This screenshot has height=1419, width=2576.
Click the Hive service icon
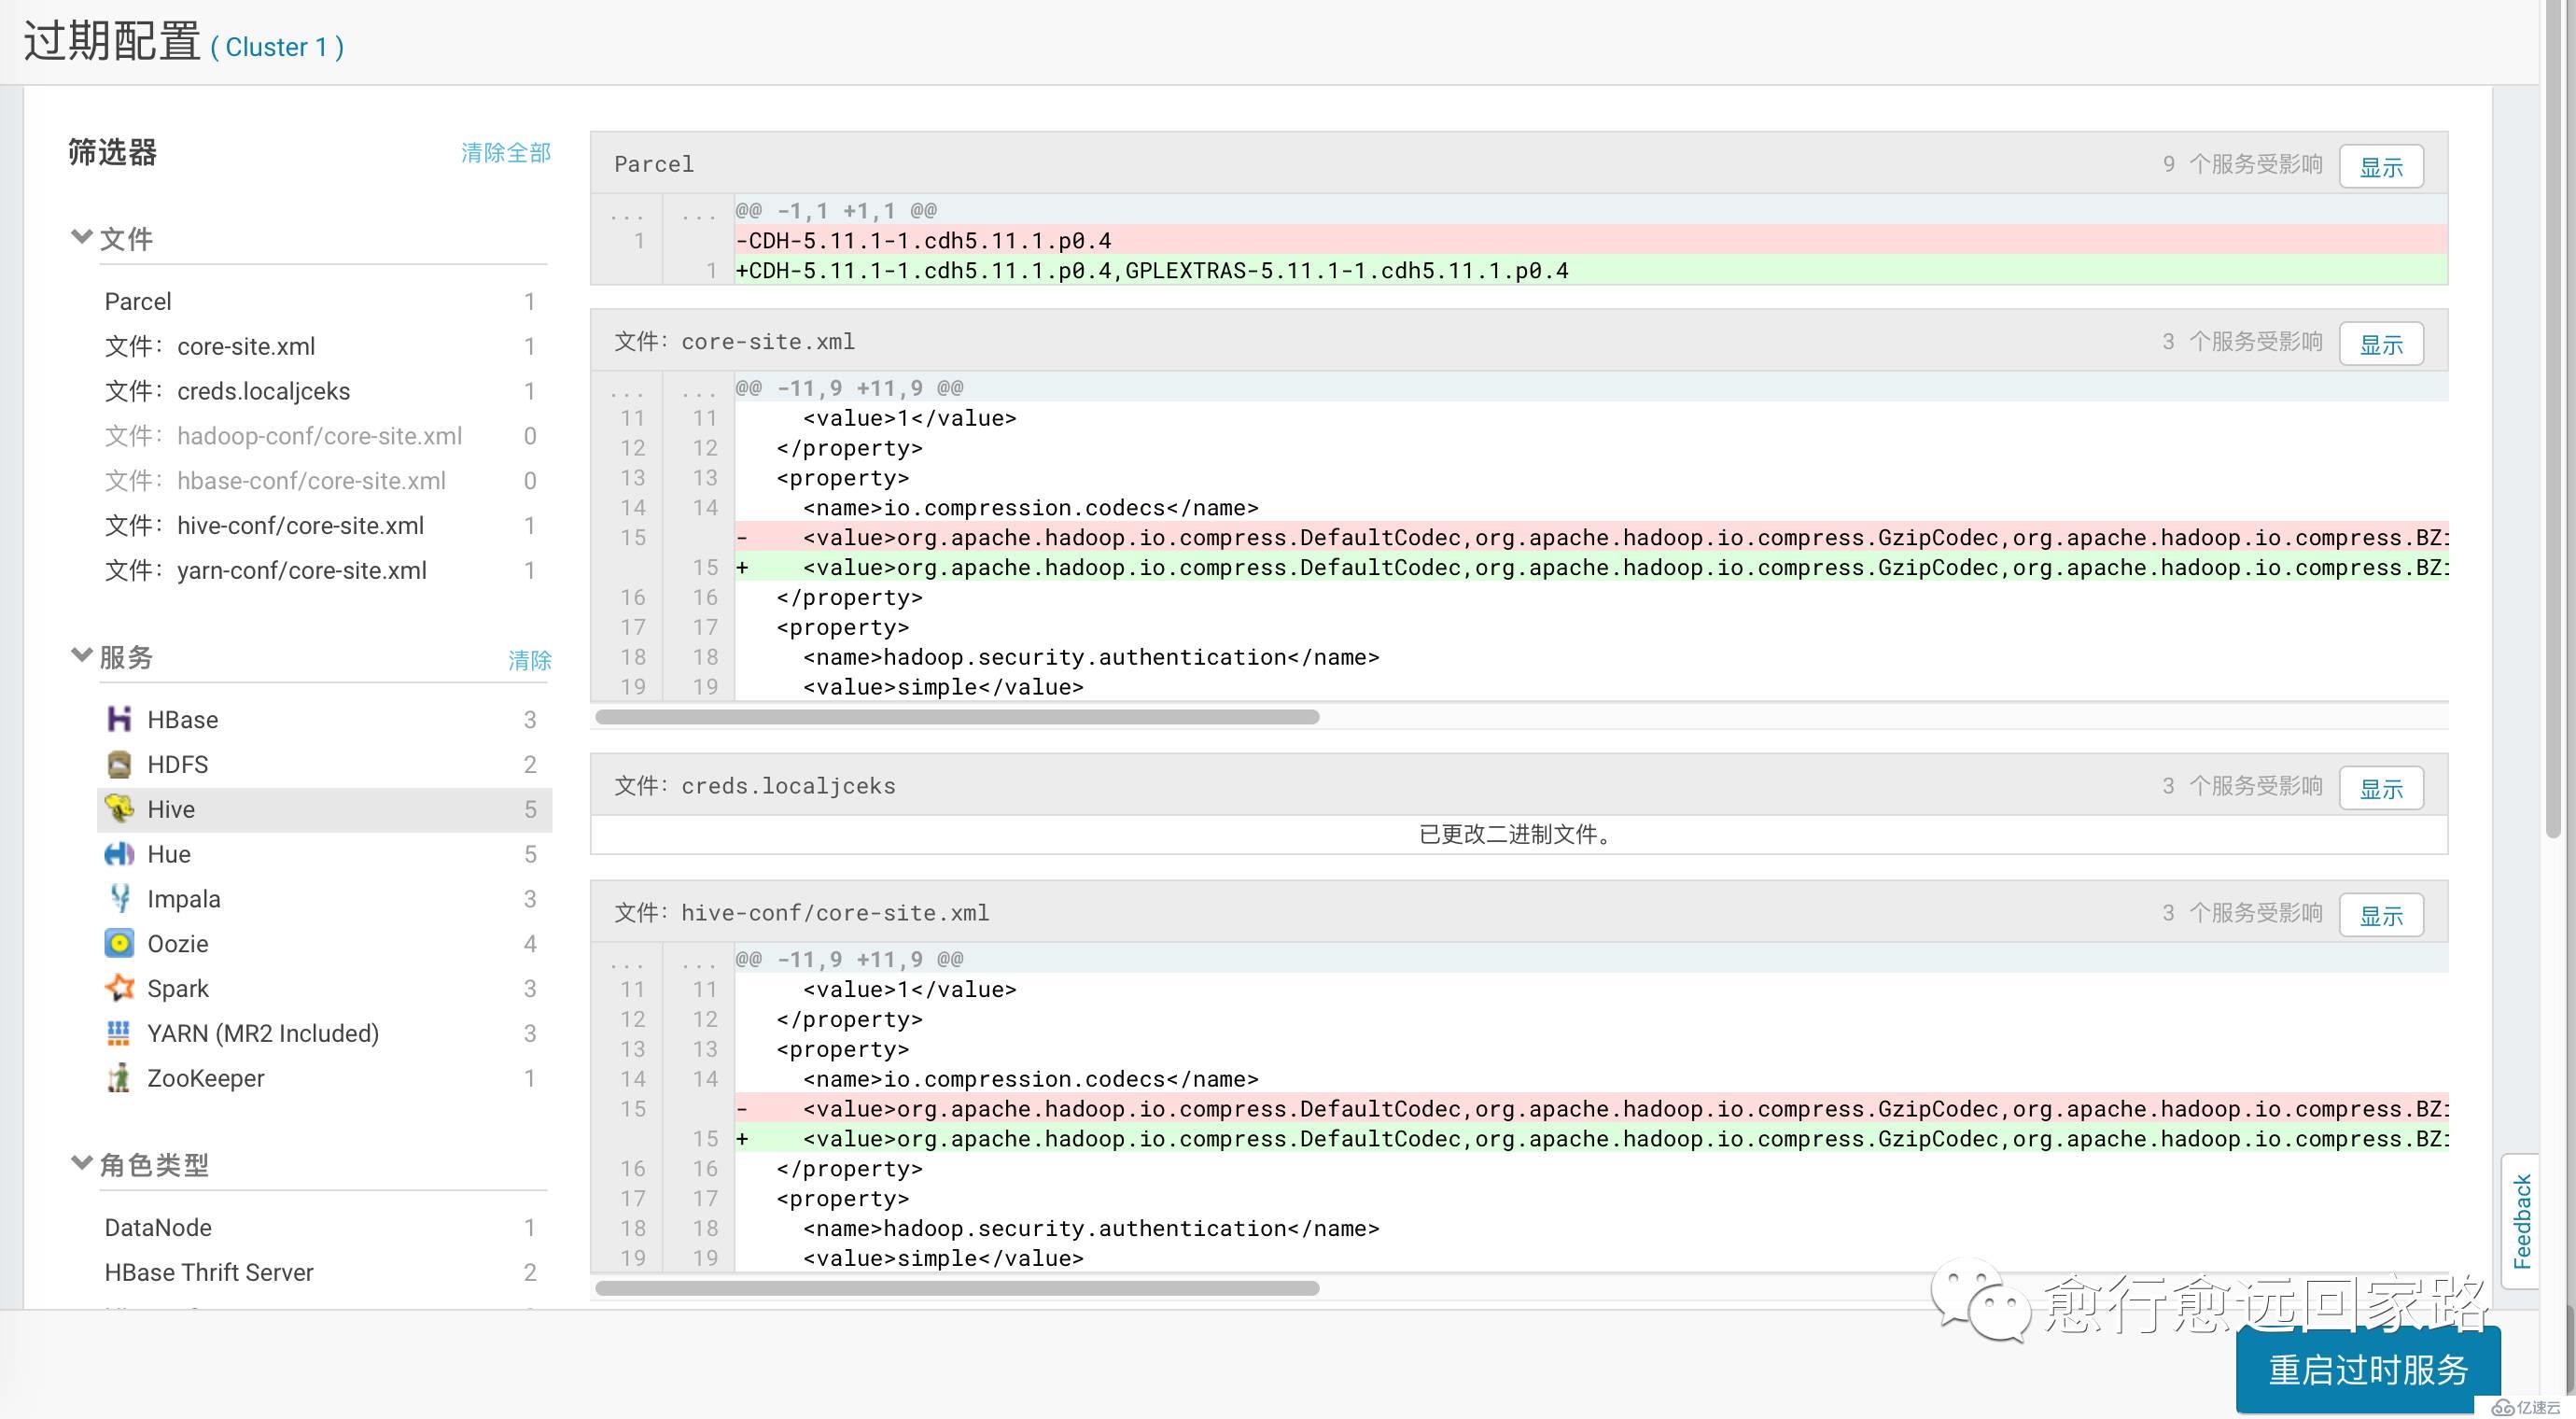tap(119, 808)
